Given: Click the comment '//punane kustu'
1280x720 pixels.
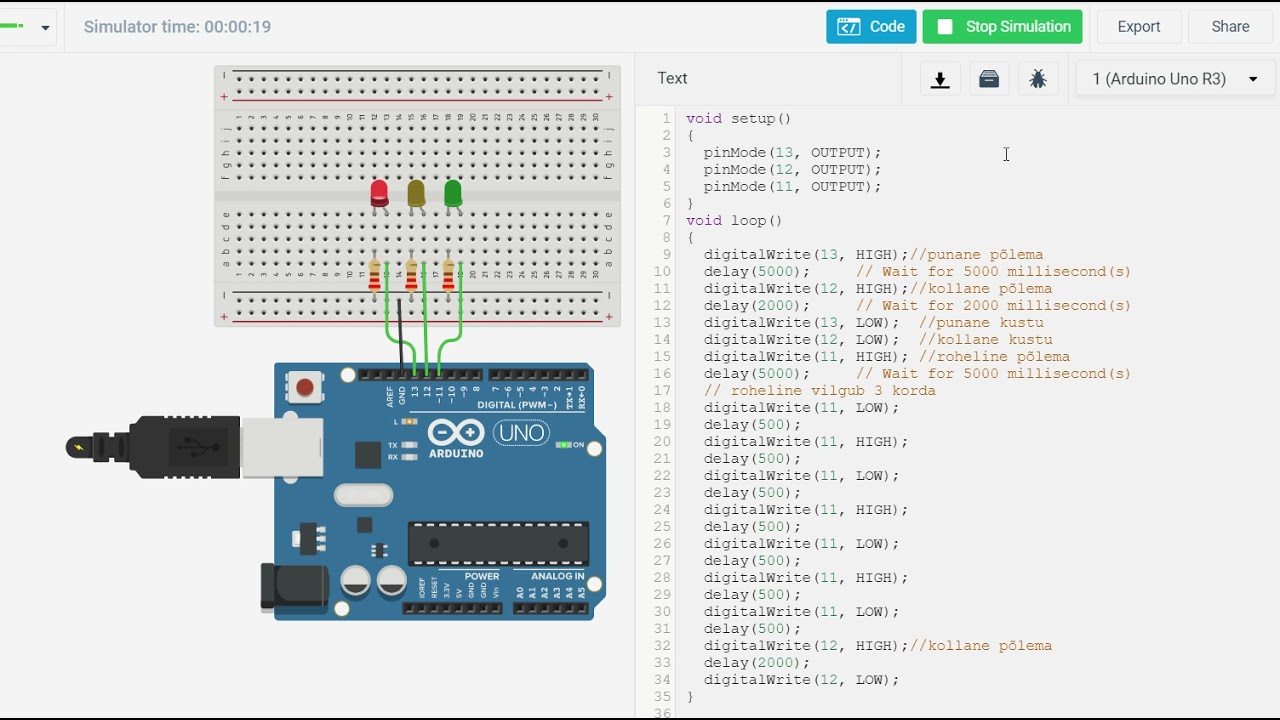Looking at the screenshot, I should (981, 322).
